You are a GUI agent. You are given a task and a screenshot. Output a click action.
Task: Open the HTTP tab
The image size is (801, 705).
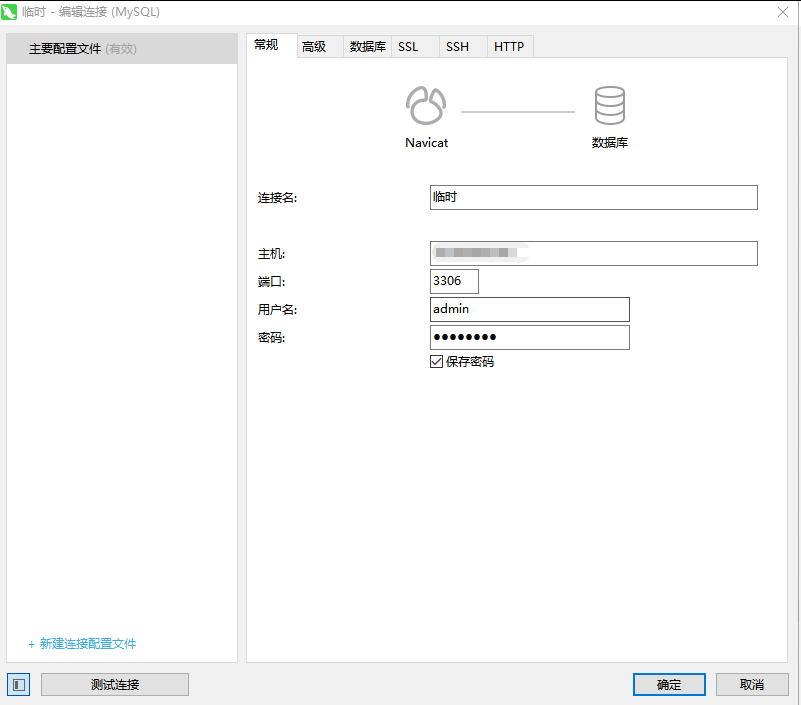tap(510, 46)
